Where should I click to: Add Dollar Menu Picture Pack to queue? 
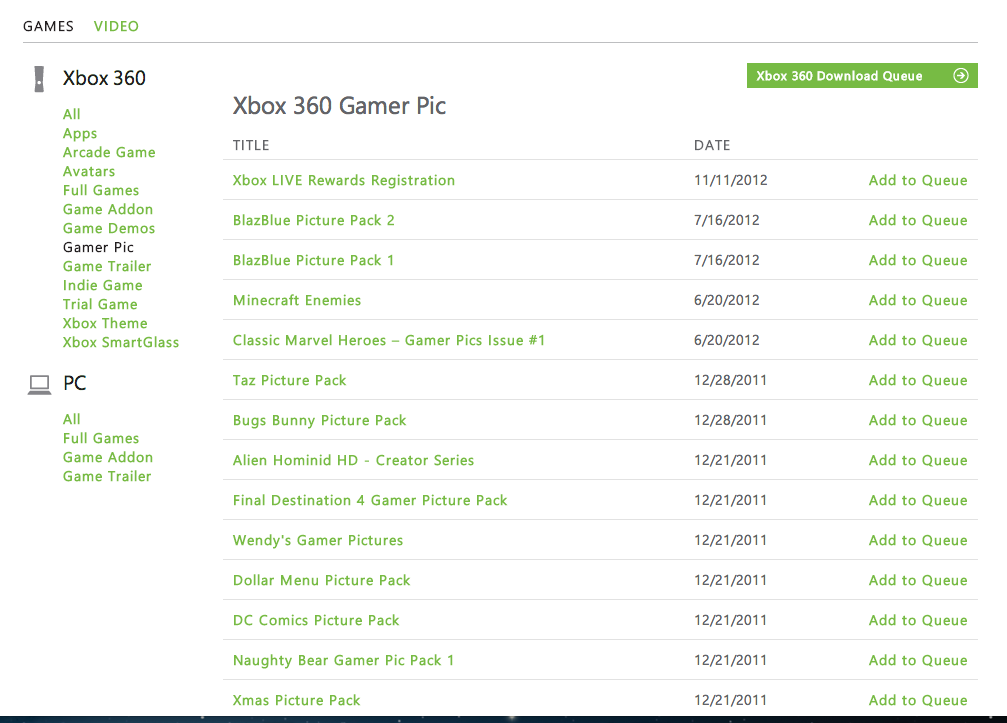click(x=918, y=580)
